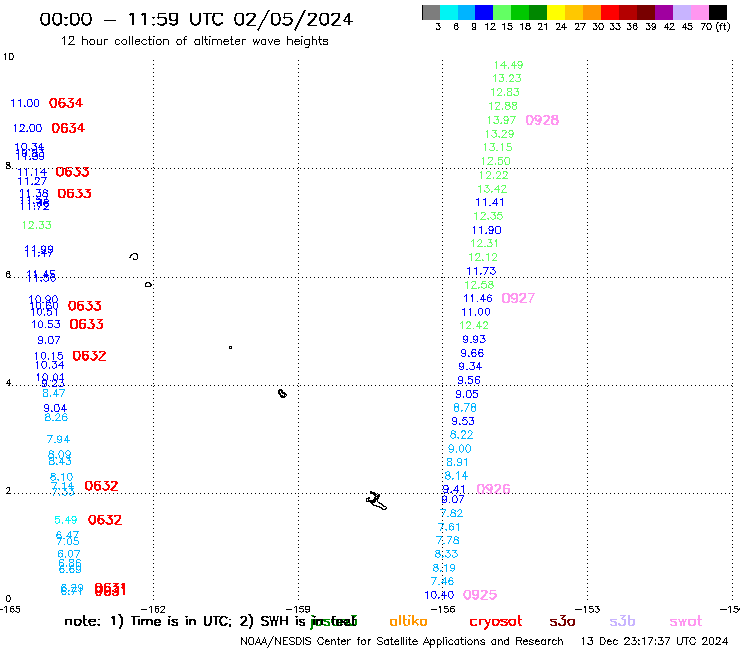The width and height of the screenshot is (740, 650).
Task: Click the 'cryosat' satellite legend label
Action: 496,622
